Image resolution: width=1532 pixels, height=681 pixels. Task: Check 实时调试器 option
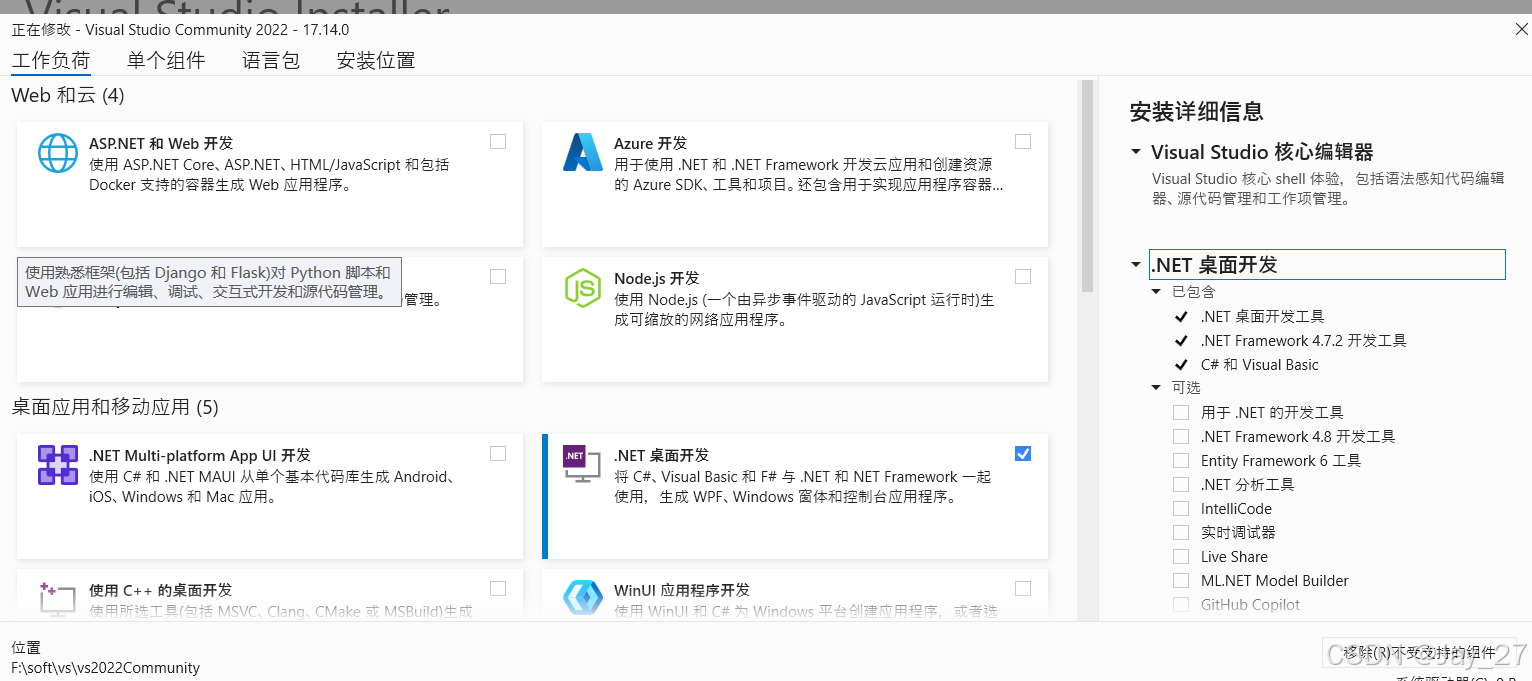[1181, 532]
